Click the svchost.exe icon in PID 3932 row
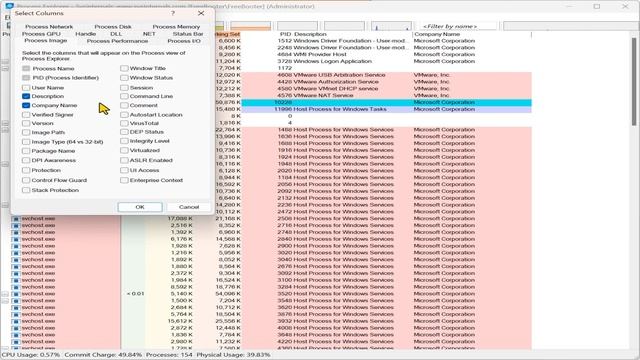Screen dimensions: 640x360 click(x=16, y=321)
